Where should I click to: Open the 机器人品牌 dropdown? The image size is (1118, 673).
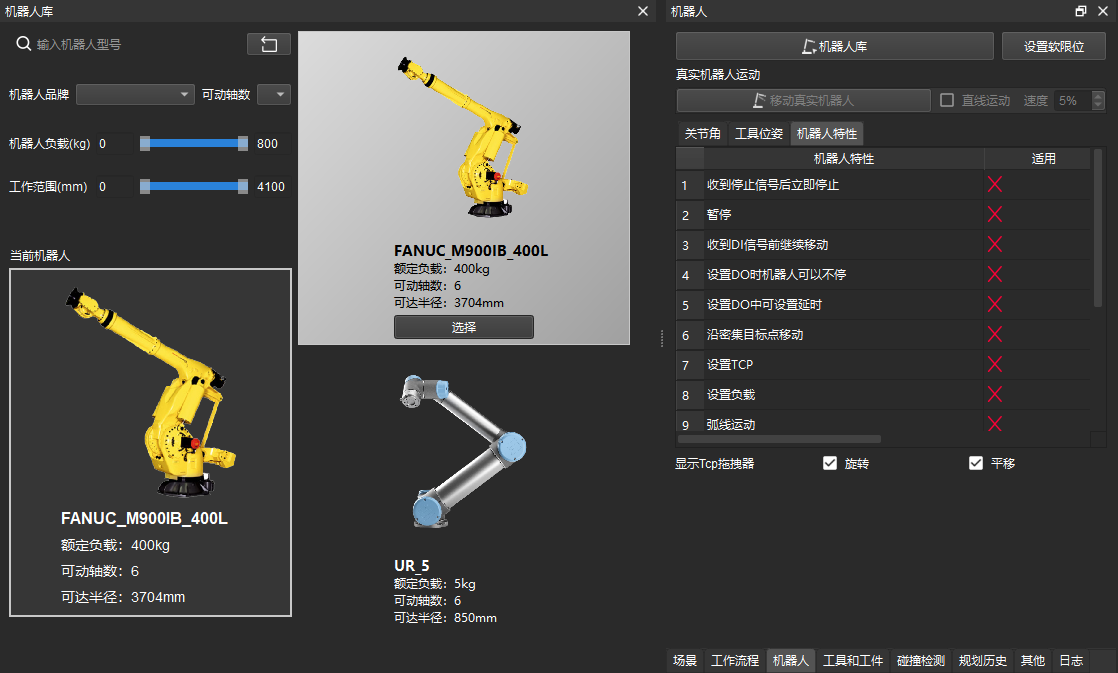pos(135,94)
